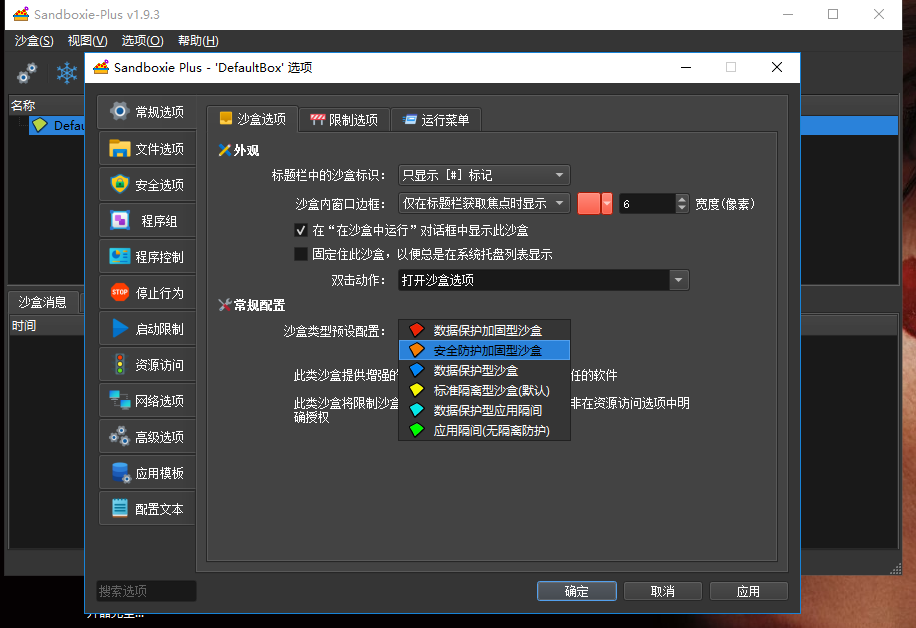Confirm with 确定 button

coord(577,591)
